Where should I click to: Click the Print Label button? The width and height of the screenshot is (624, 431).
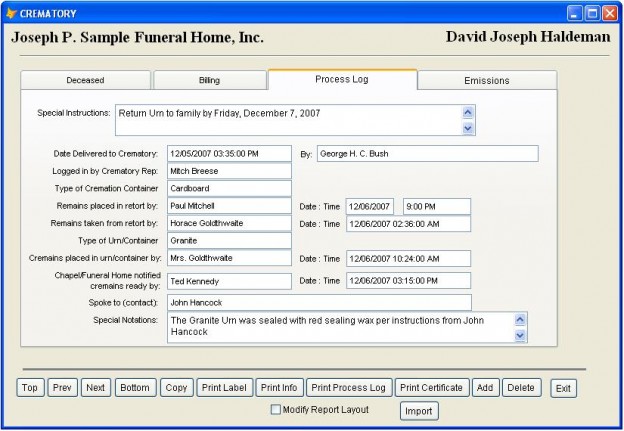tap(224, 387)
